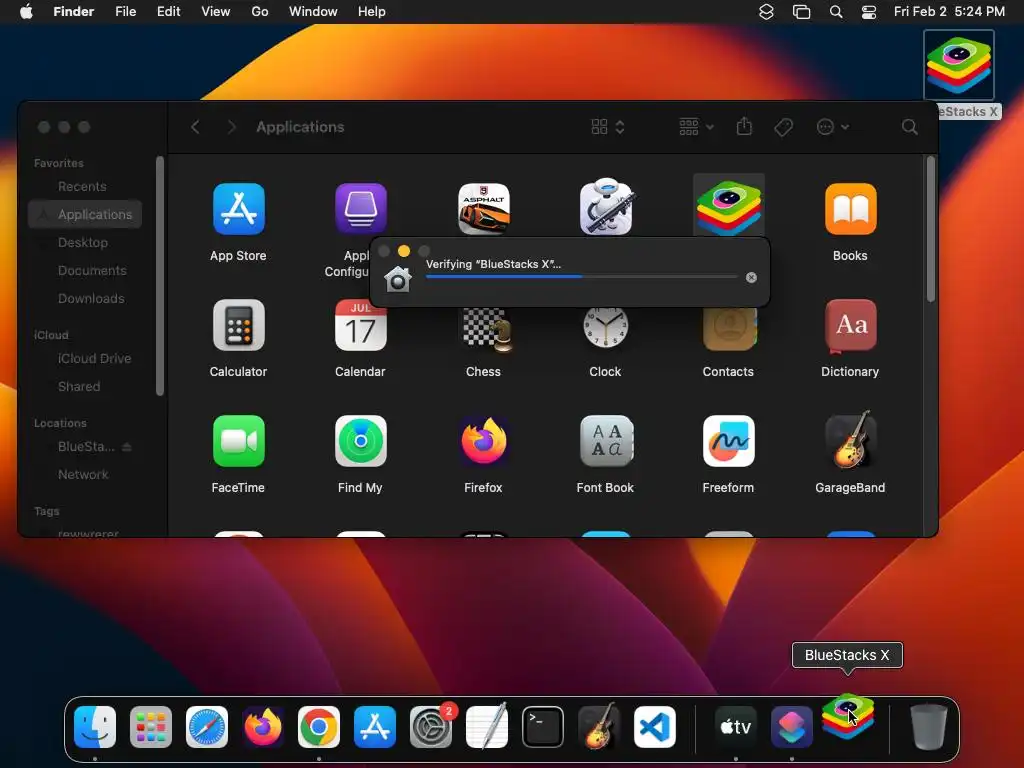1024x768 pixels.
Task: Select the Font Book app icon
Action: (x=606, y=441)
